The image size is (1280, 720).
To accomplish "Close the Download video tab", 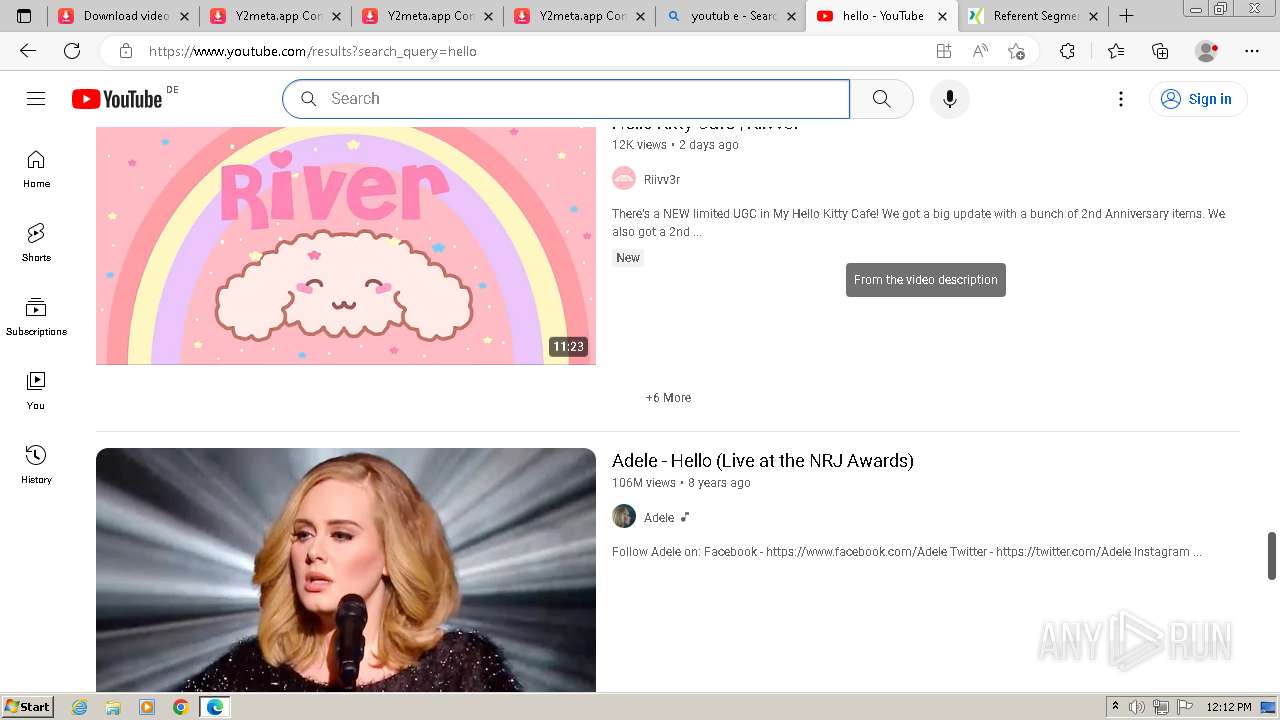I will coord(184,16).
